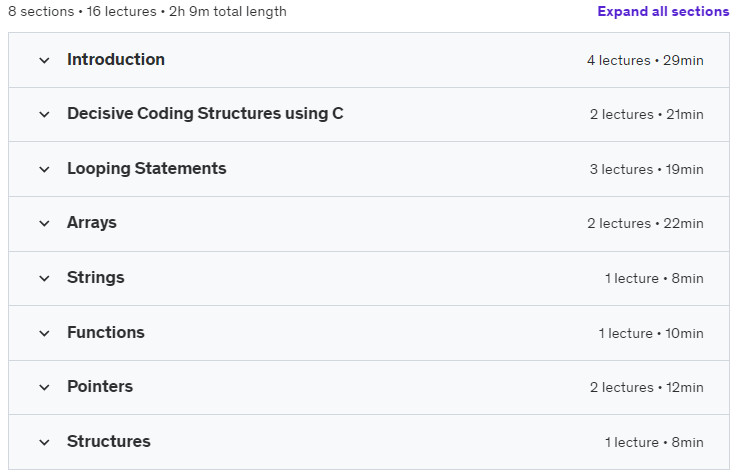Click the '2 lectures • 21min' text
This screenshot has width=742, height=474.
[x=646, y=114]
